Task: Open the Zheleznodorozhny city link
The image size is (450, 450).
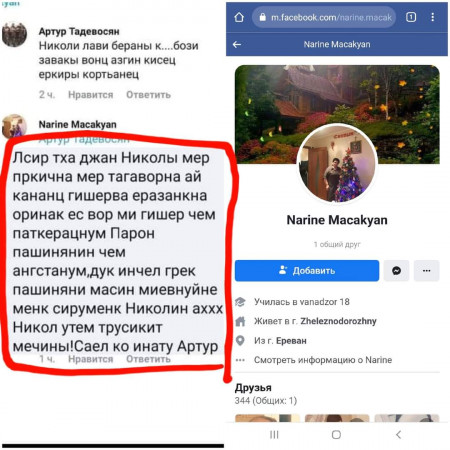Action: [338, 321]
